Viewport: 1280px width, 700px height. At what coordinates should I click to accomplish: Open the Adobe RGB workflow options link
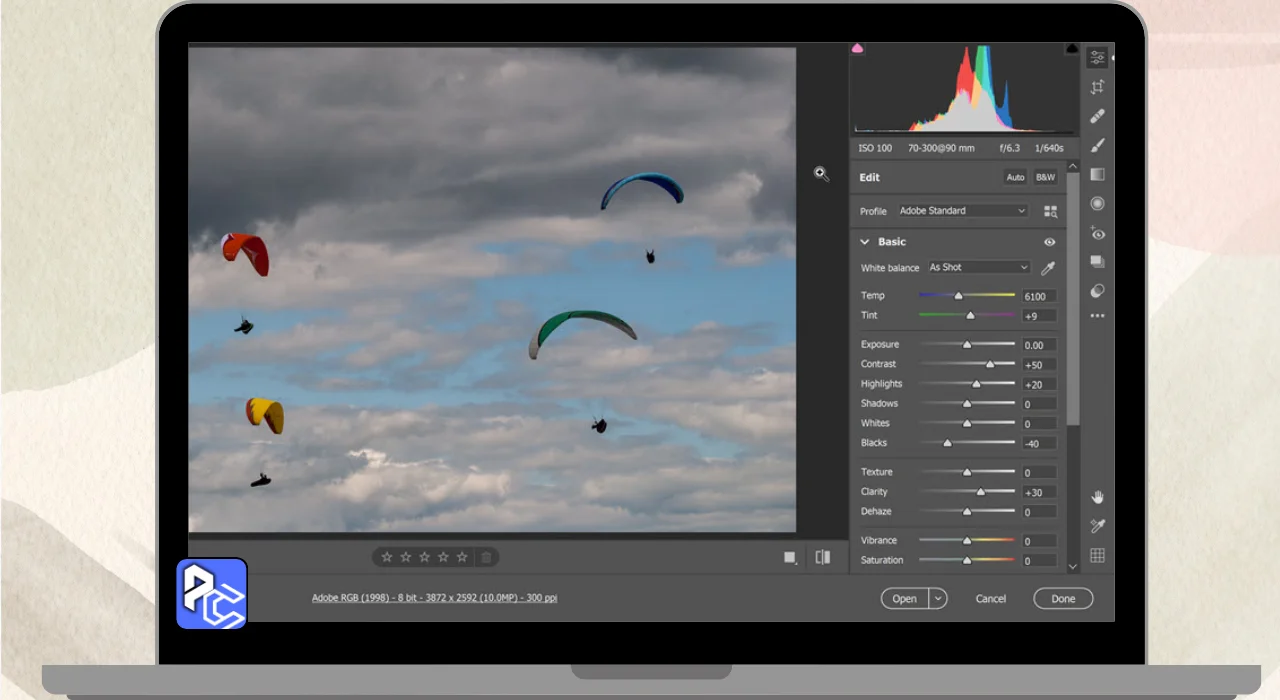coord(434,598)
